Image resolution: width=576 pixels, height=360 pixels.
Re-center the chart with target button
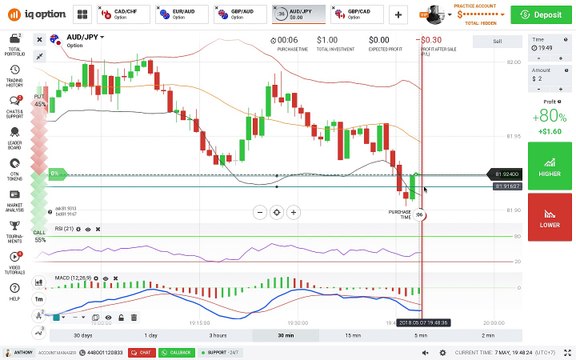click(x=277, y=212)
